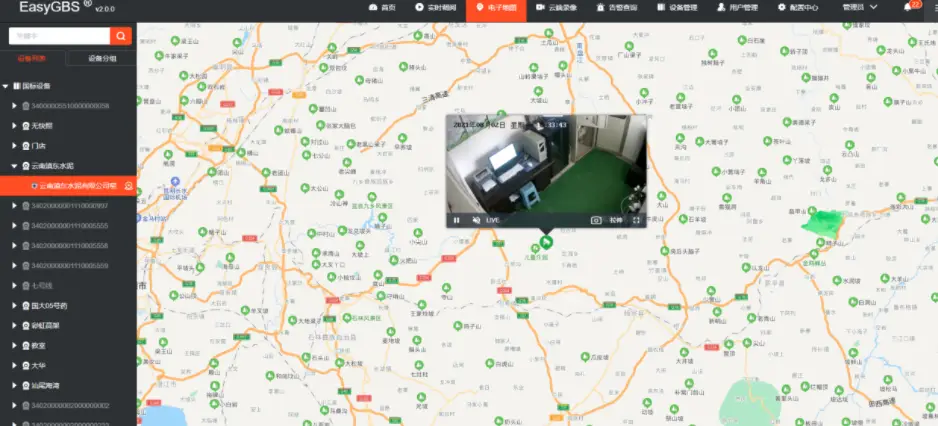Viewport: 938px width, 426px height.
Task: Open the 首页 home page
Action: (x=381, y=8)
